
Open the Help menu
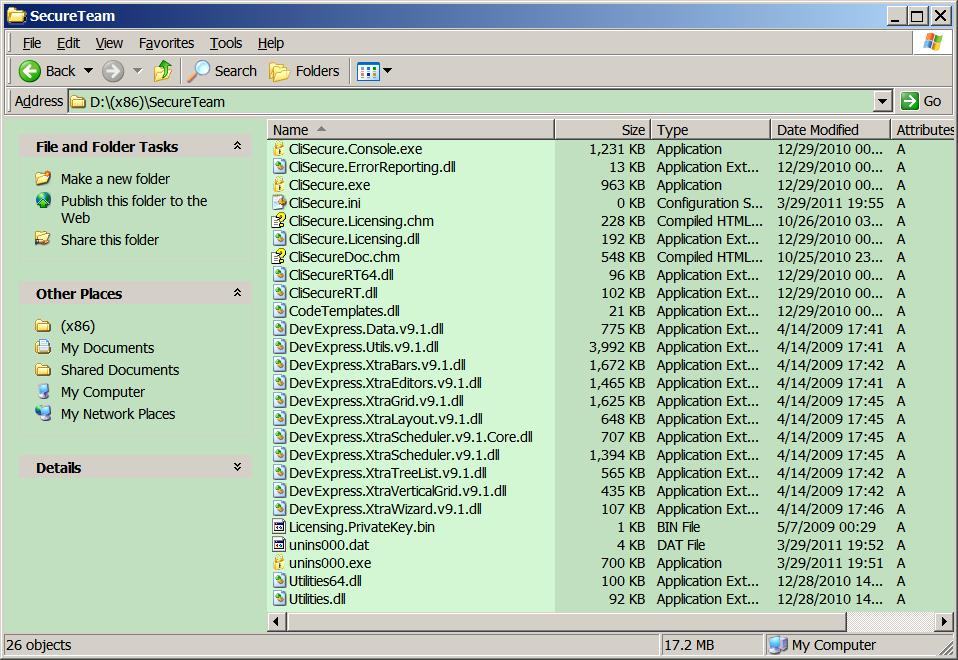point(271,43)
